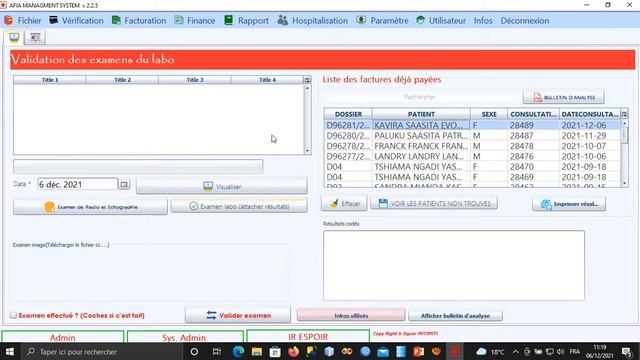Select the first monitor icon tab
This screenshot has height=360, width=640.
click(x=14, y=38)
